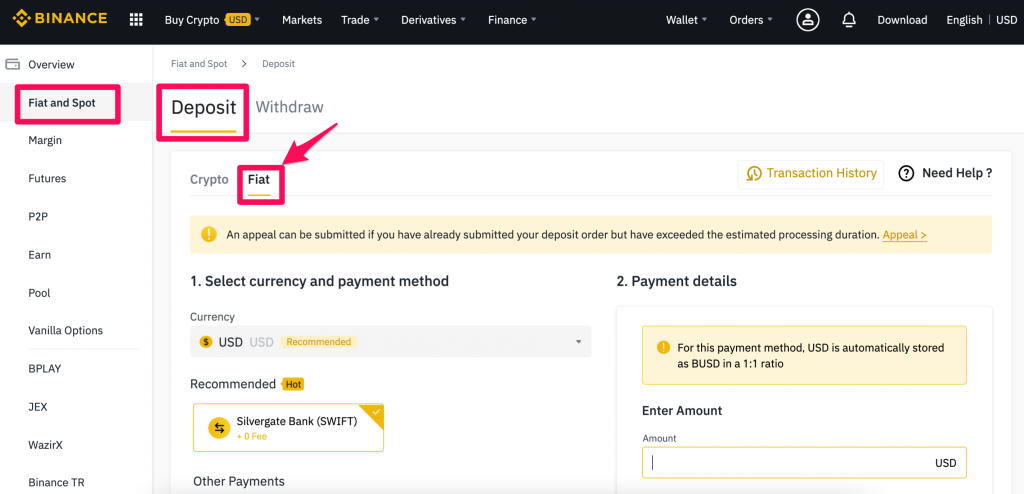Image resolution: width=1024 pixels, height=494 pixels.
Task: Switch to the Withdraw tab
Action: pos(289,107)
